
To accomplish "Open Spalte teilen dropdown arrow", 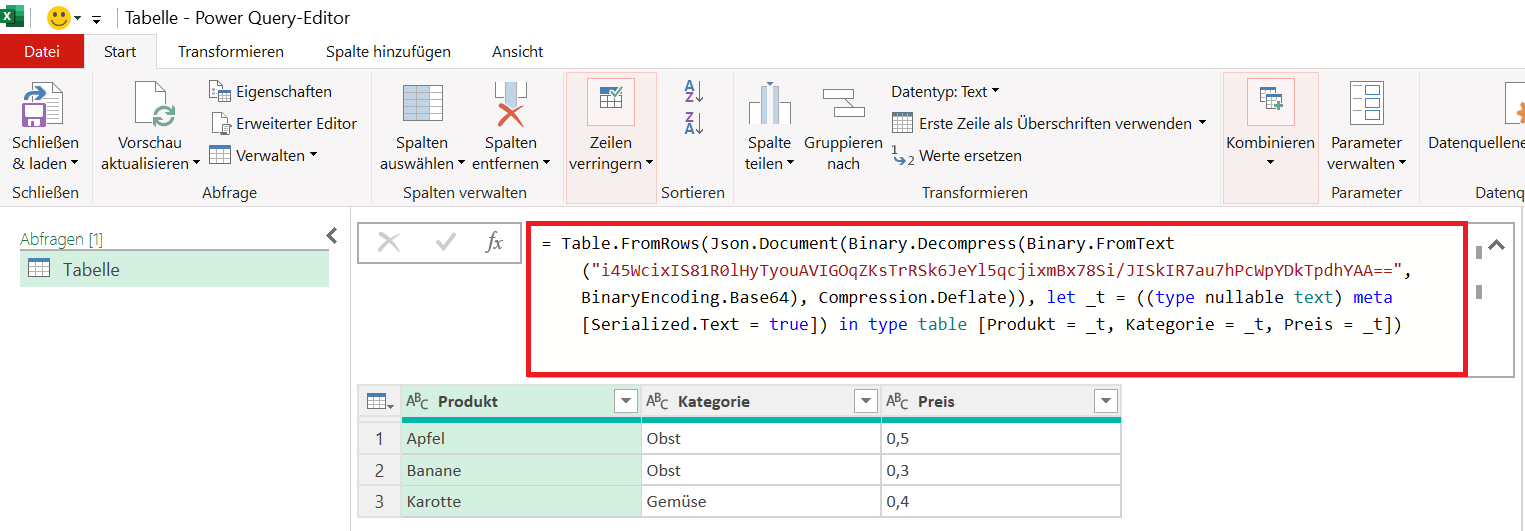I will (x=791, y=163).
